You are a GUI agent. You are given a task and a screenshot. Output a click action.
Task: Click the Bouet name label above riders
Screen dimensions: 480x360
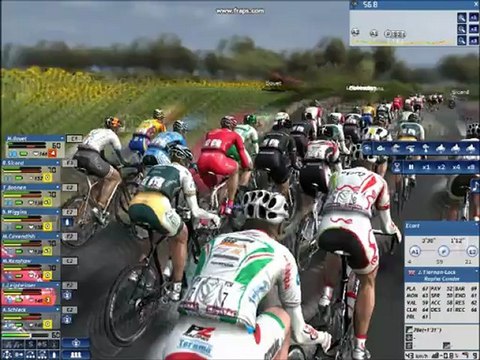(x=273, y=84)
